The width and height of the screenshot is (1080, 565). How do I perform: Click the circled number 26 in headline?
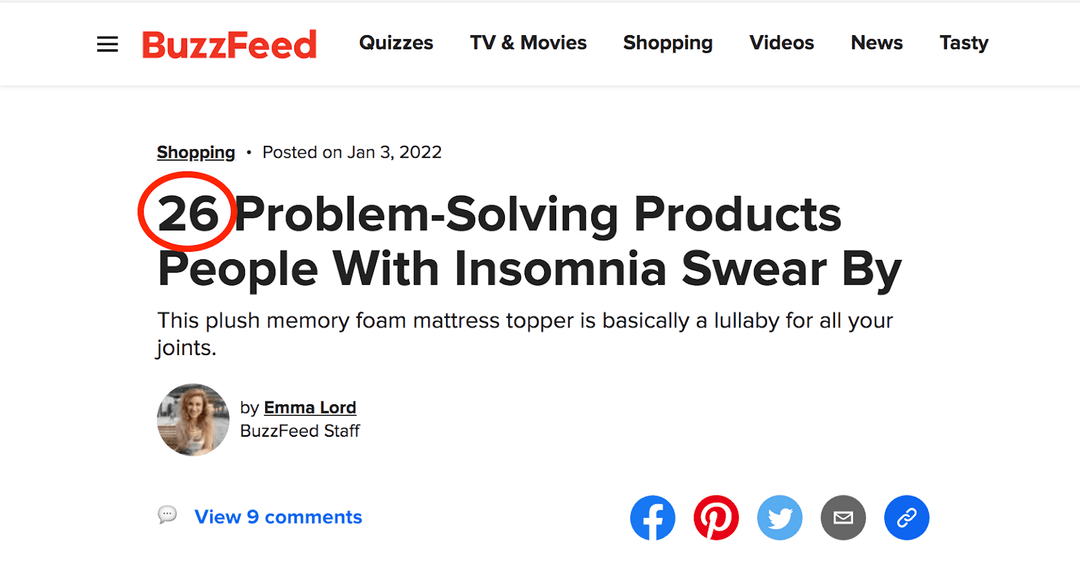[x=188, y=214]
